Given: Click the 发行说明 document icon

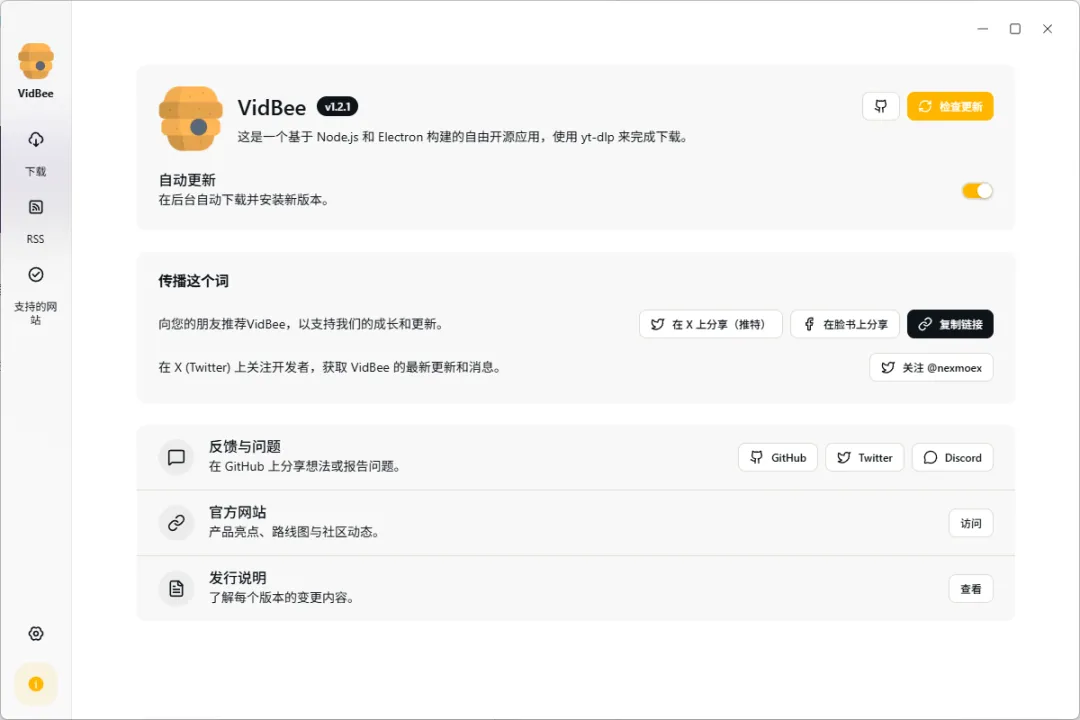Looking at the screenshot, I should tap(176, 588).
